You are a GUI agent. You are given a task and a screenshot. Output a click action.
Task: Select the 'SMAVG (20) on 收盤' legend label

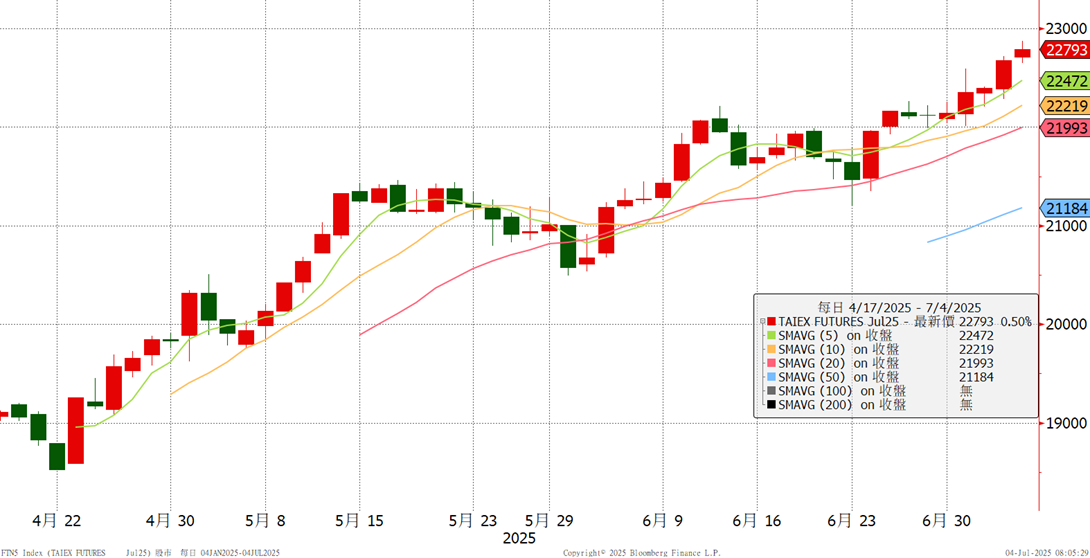(x=839, y=363)
